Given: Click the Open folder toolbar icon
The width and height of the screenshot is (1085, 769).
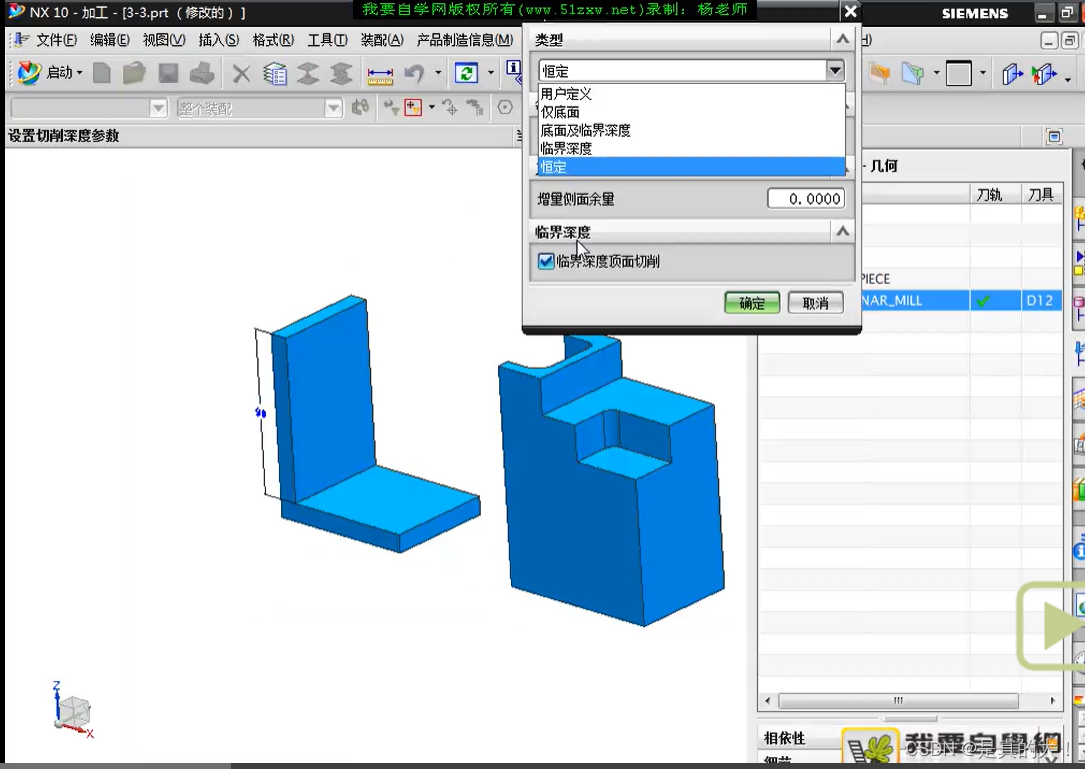Looking at the screenshot, I should pos(134,73).
